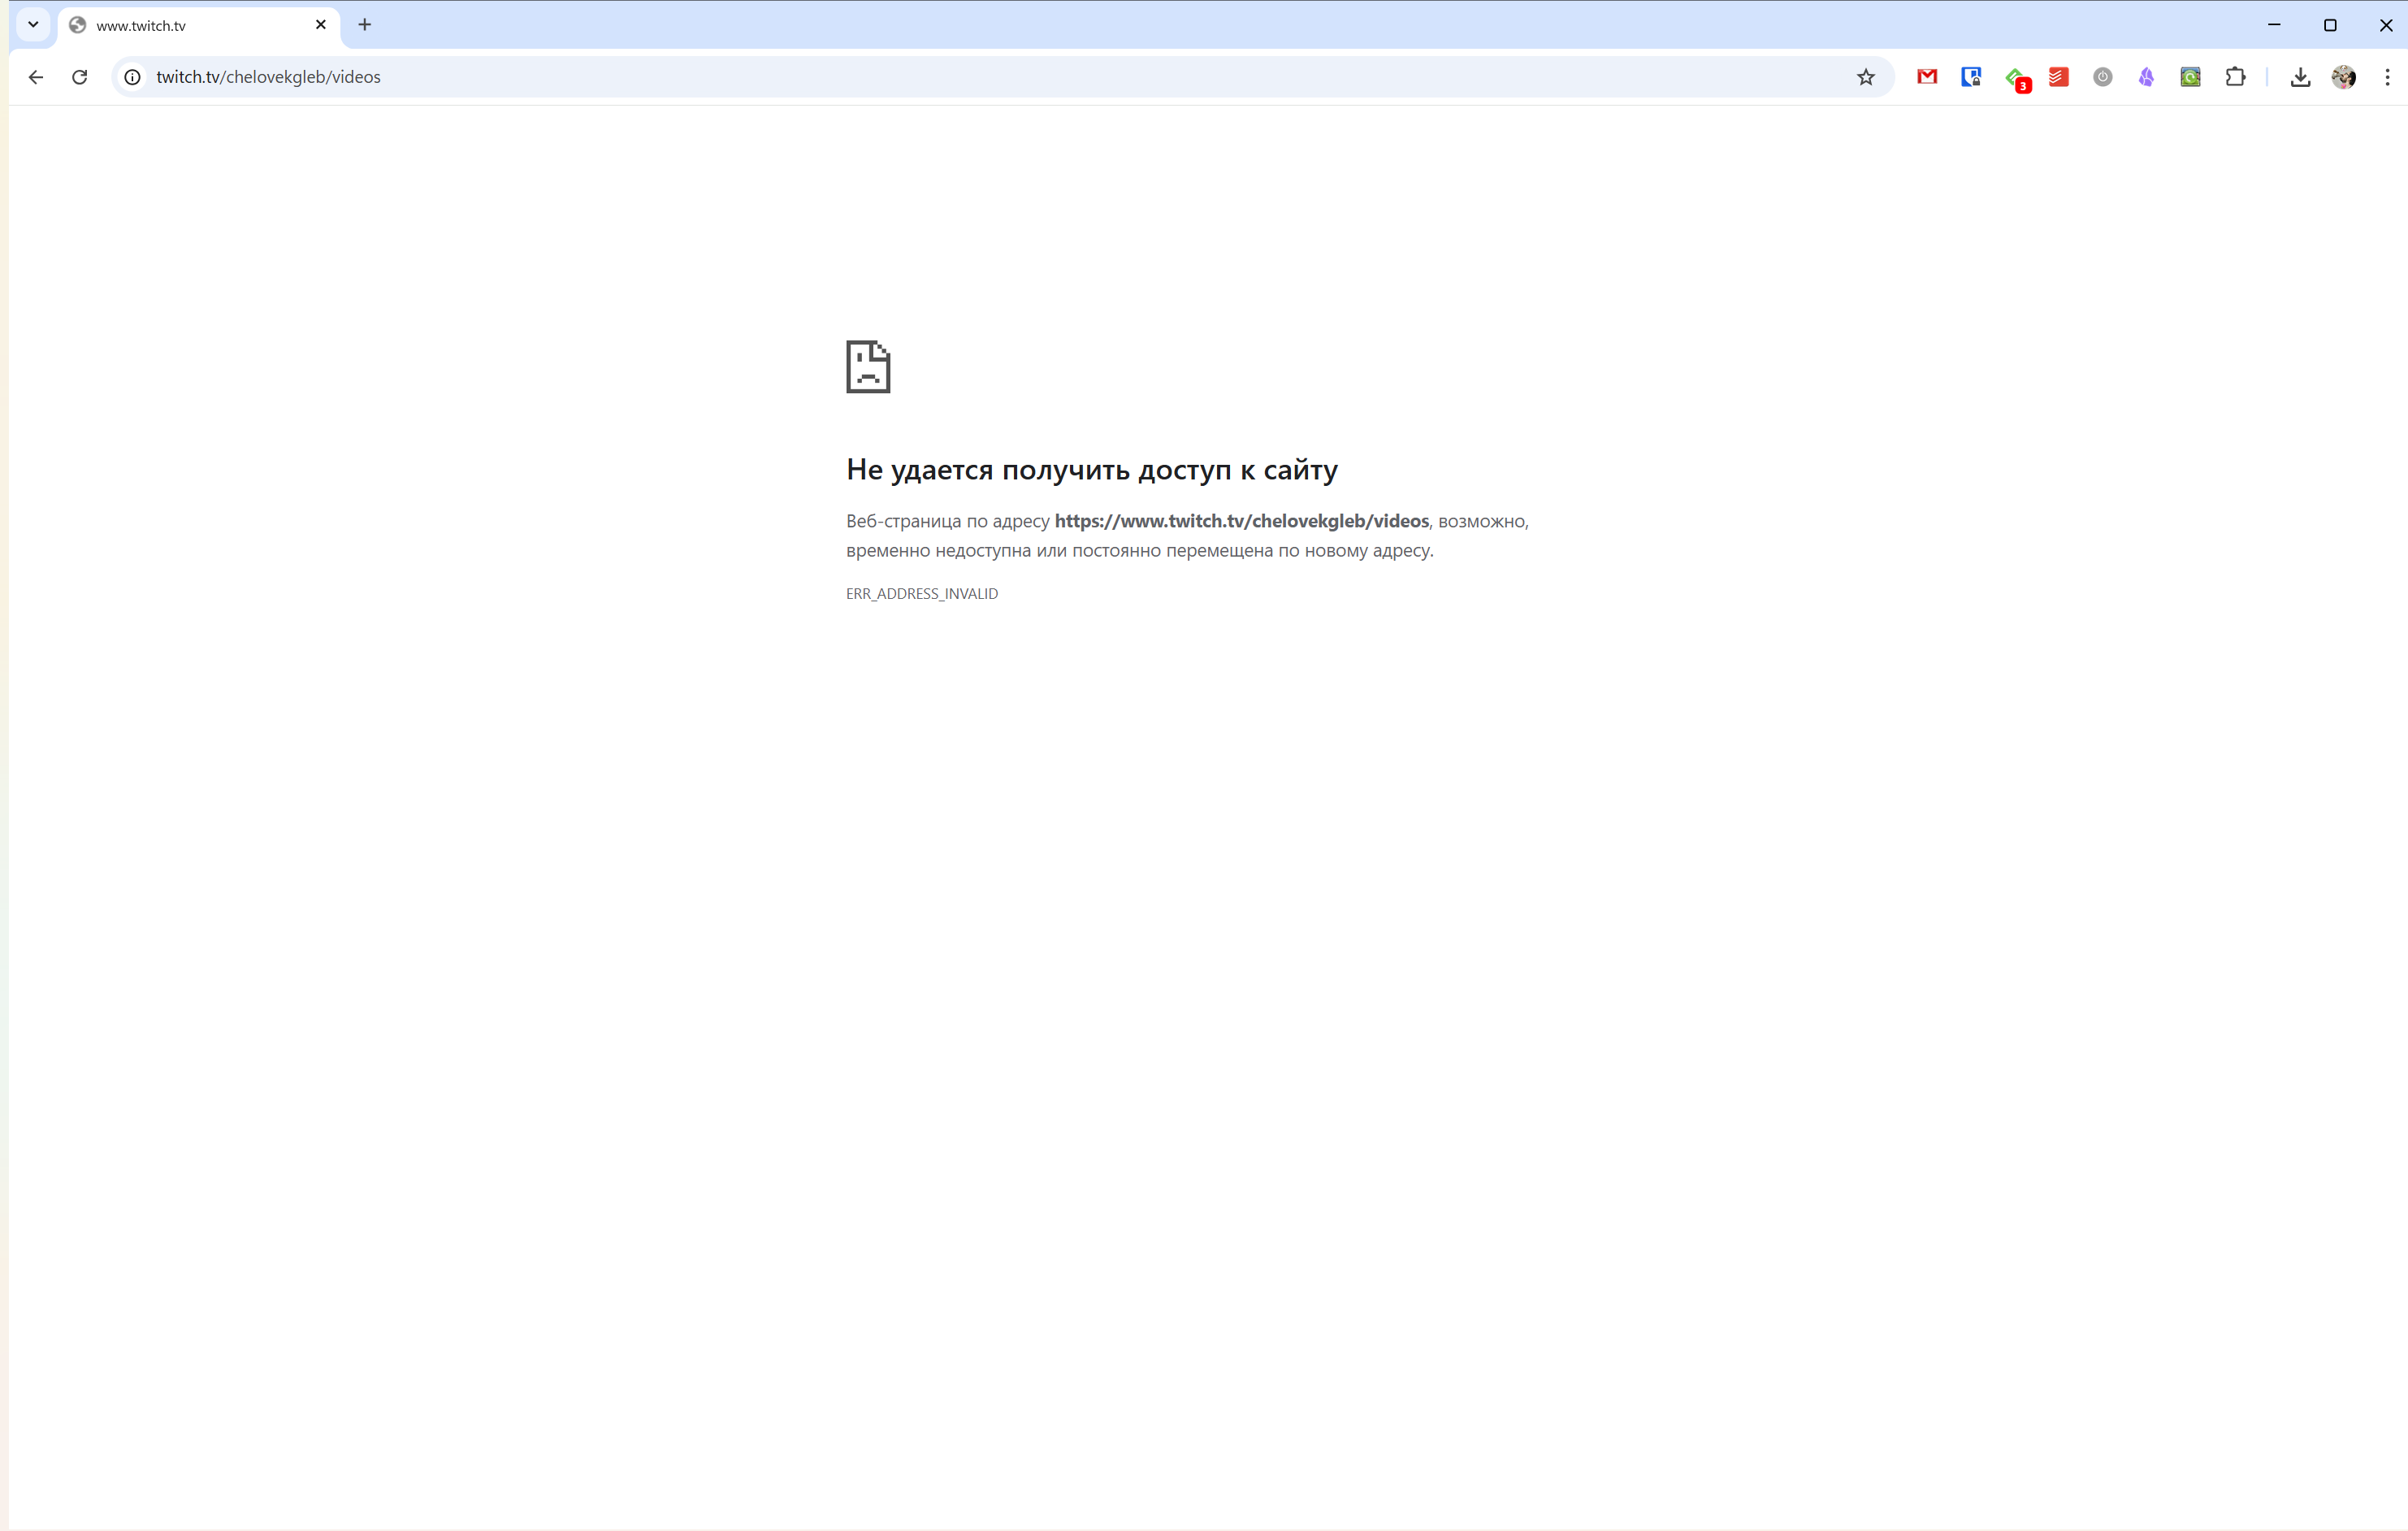Open a new tab with plus button
The height and width of the screenshot is (1531, 2408).
pos(365,25)
